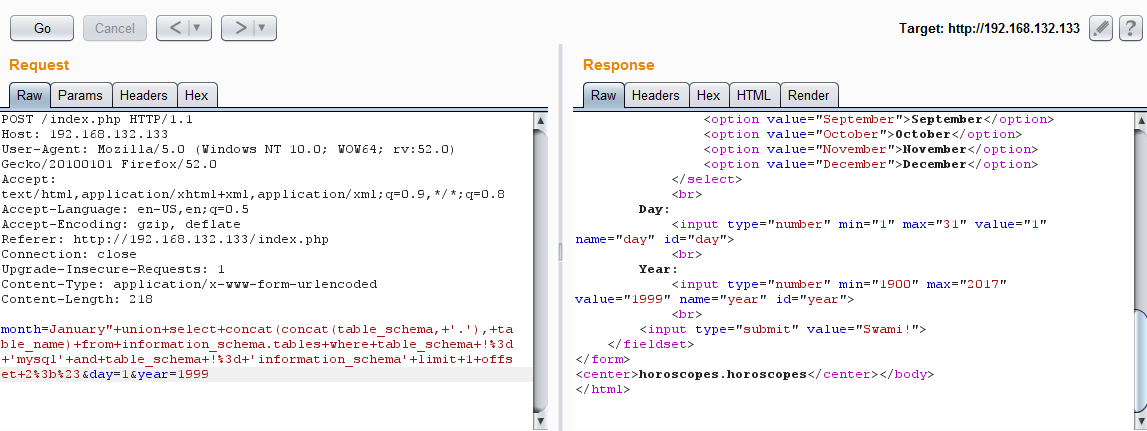Click the 'Upgrade-Insecure-Requests: 1' line
The image size is (1147, 431).
tap(113, 269)
